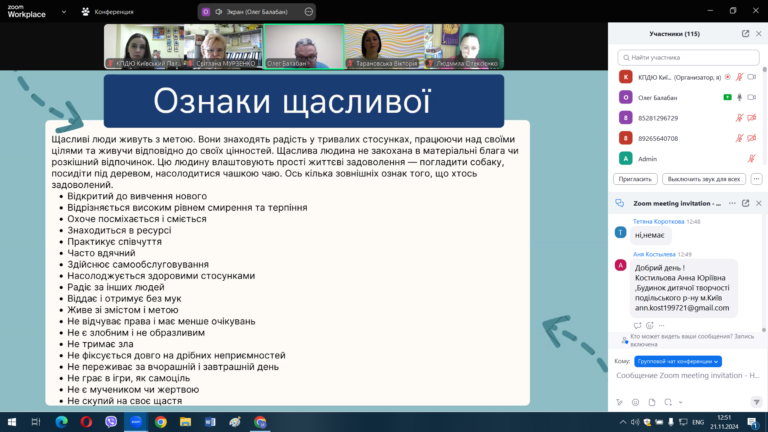Open the Конференция tab
768x432 pixels.
tap(114, 11)
